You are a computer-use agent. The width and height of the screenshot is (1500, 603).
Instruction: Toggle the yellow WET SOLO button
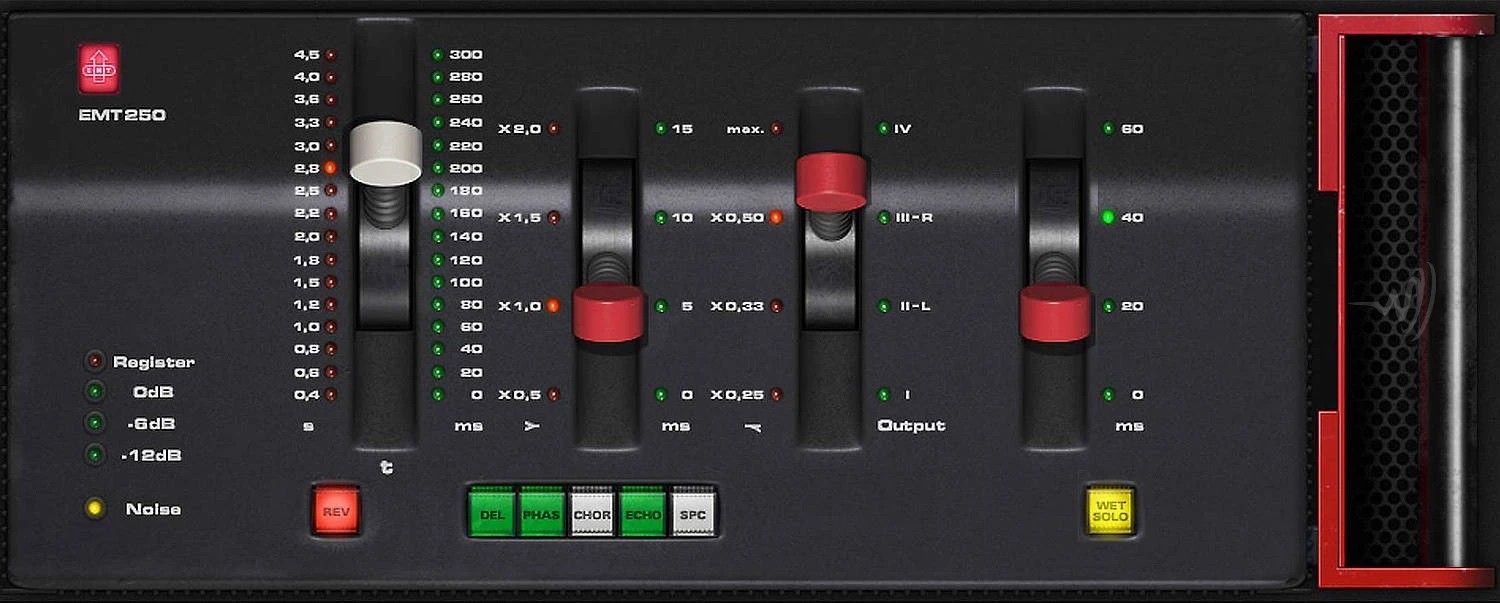[x=1110, y=511]
